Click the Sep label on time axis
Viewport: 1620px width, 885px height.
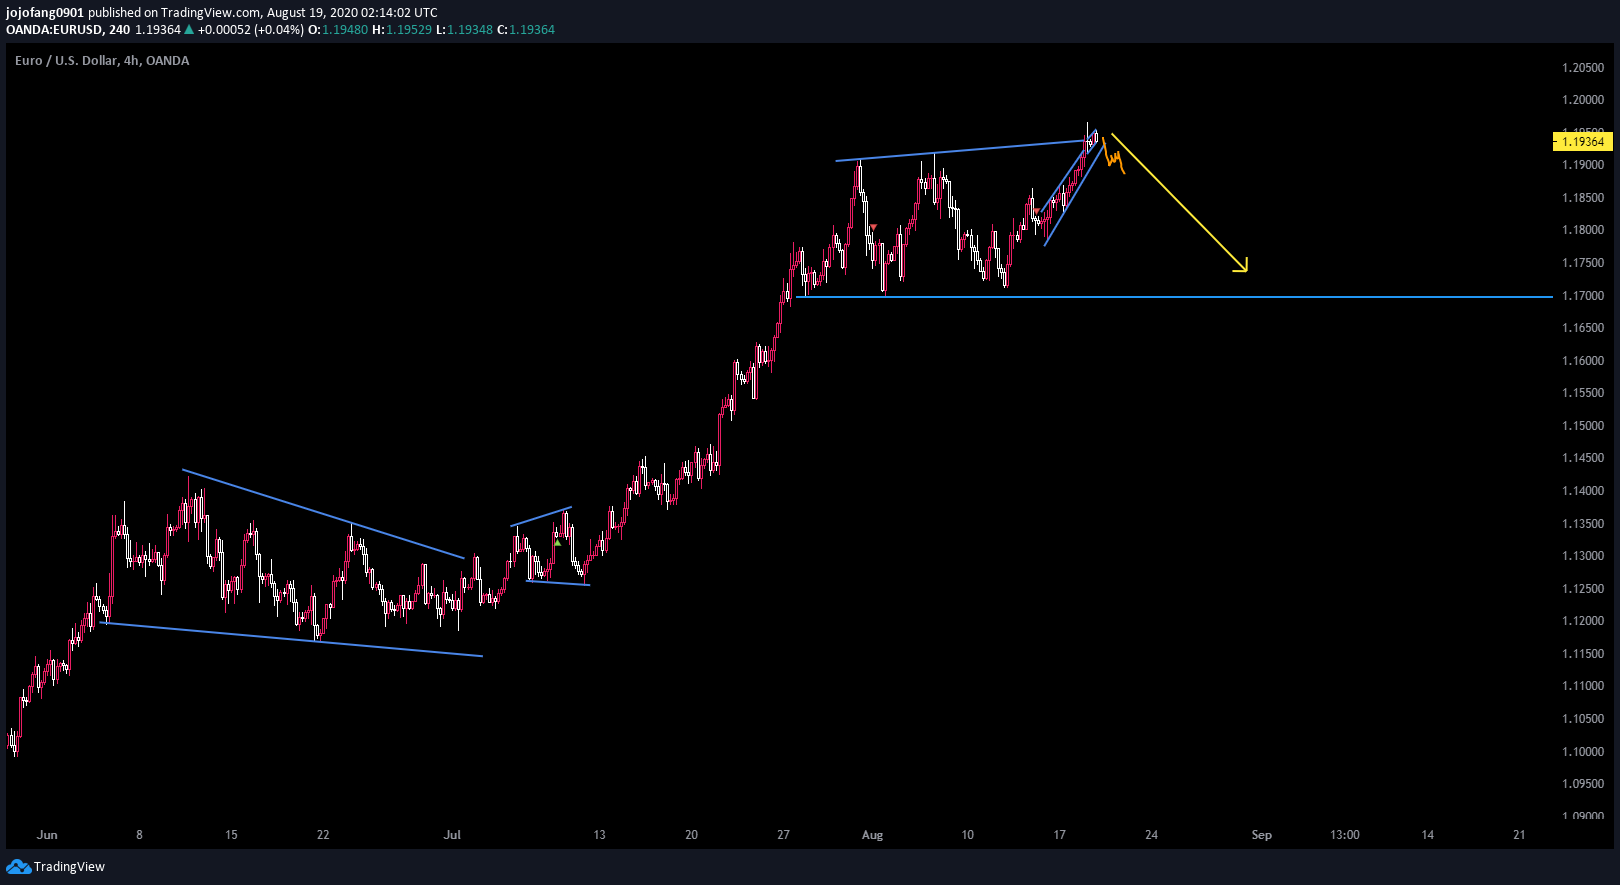tap(1262, 835)
